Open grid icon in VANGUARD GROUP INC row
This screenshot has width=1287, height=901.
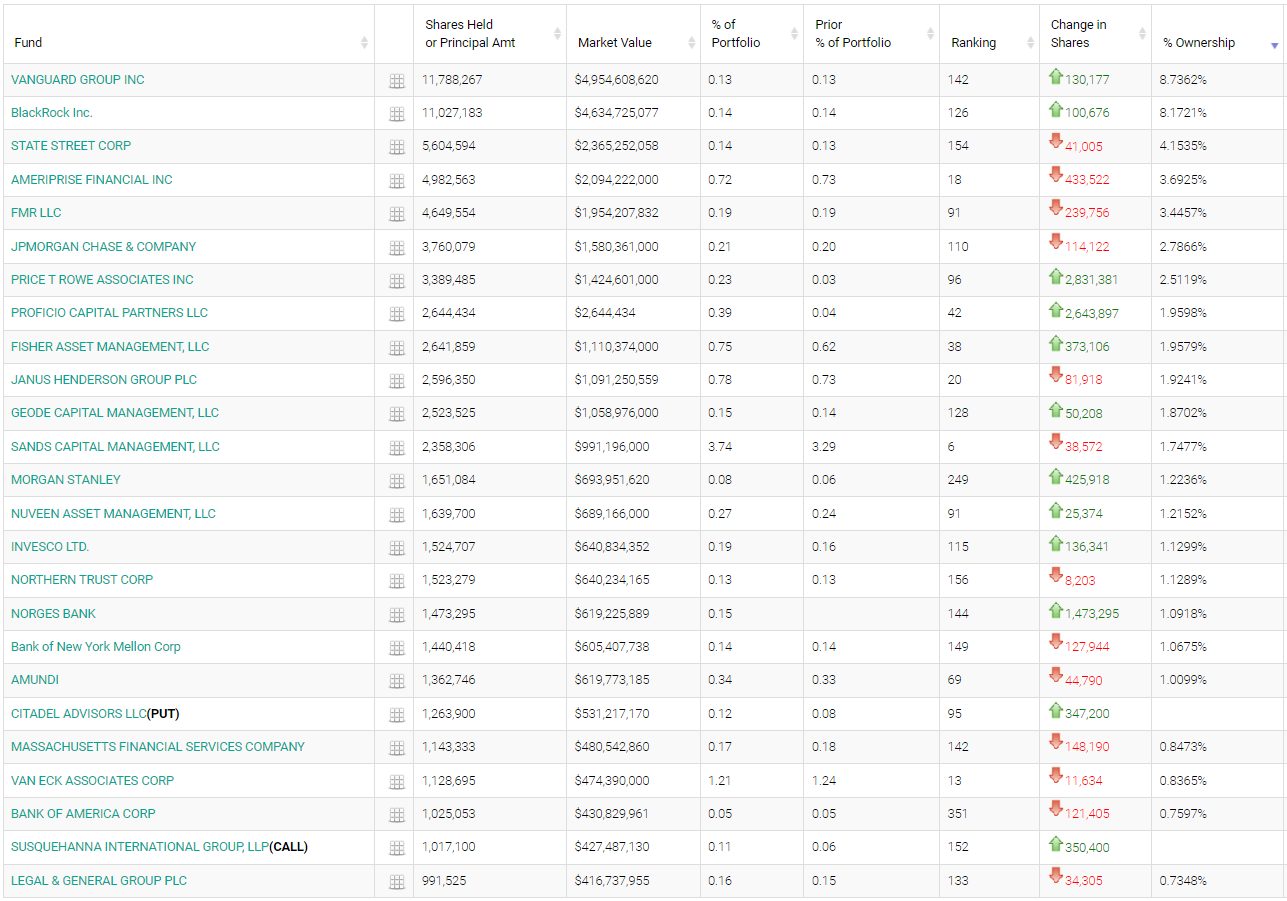(x=396, y=81)
